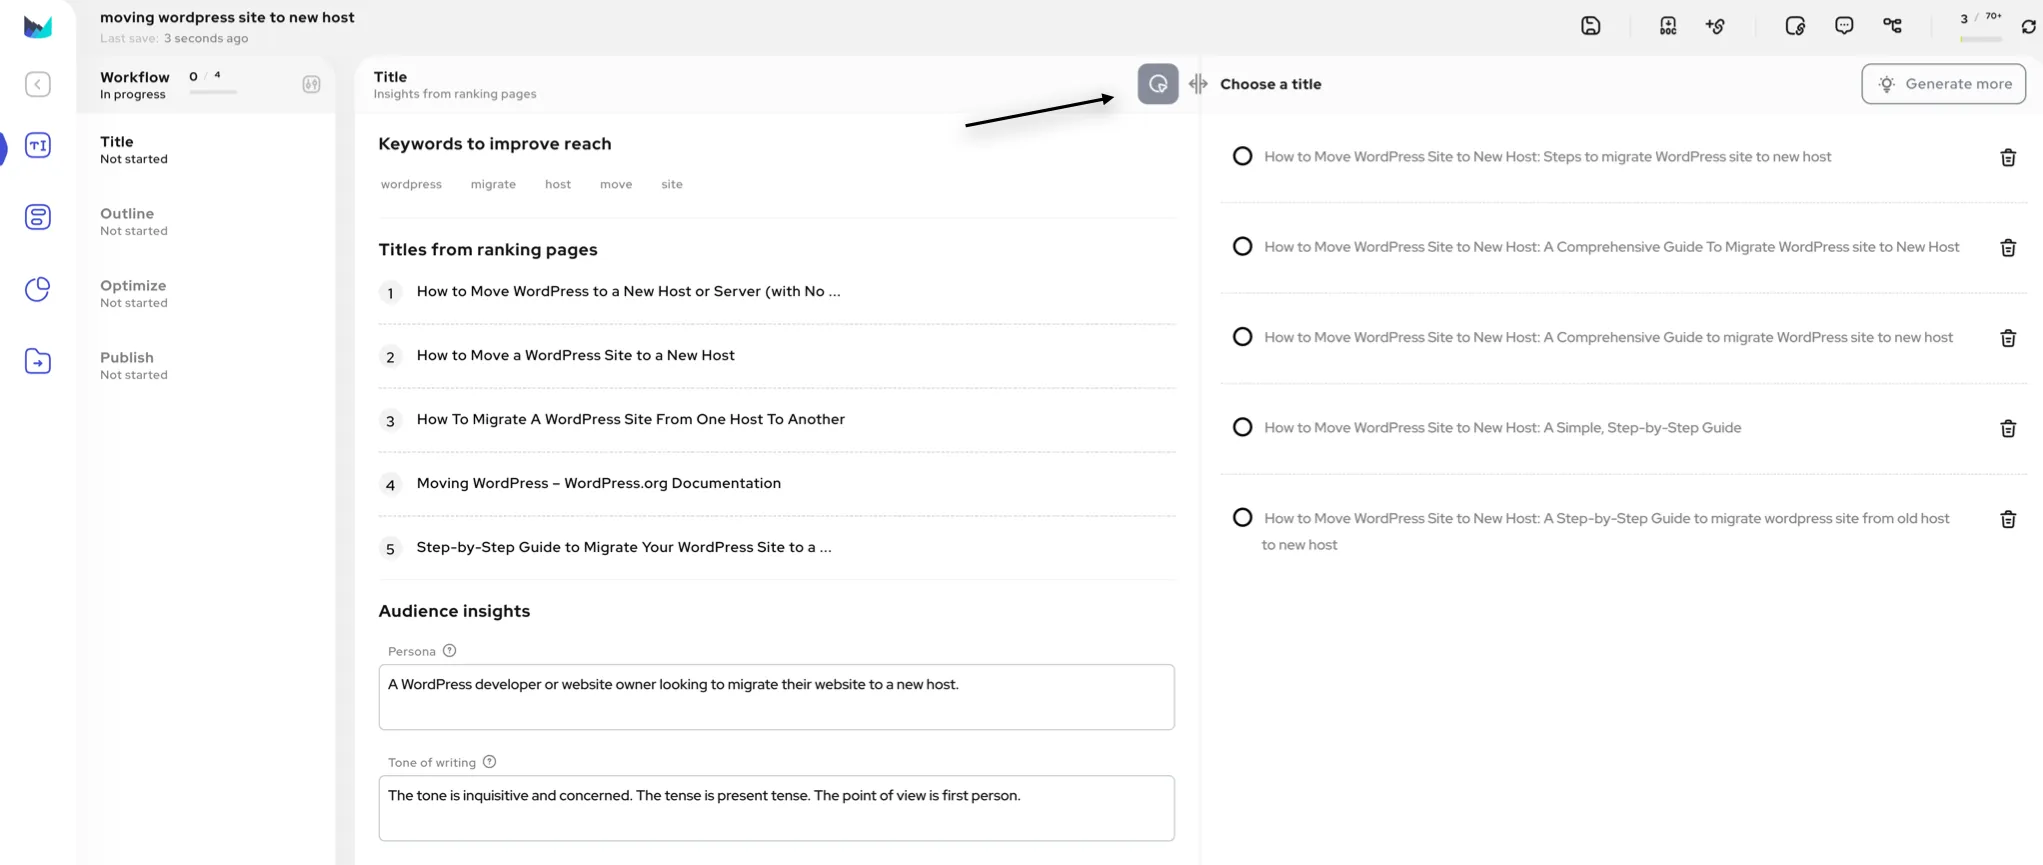This screenshot has height=865, width=2043.
Task: Select the 'Steps to migrate WordPress' title option
Action: tap(1242, 157)
